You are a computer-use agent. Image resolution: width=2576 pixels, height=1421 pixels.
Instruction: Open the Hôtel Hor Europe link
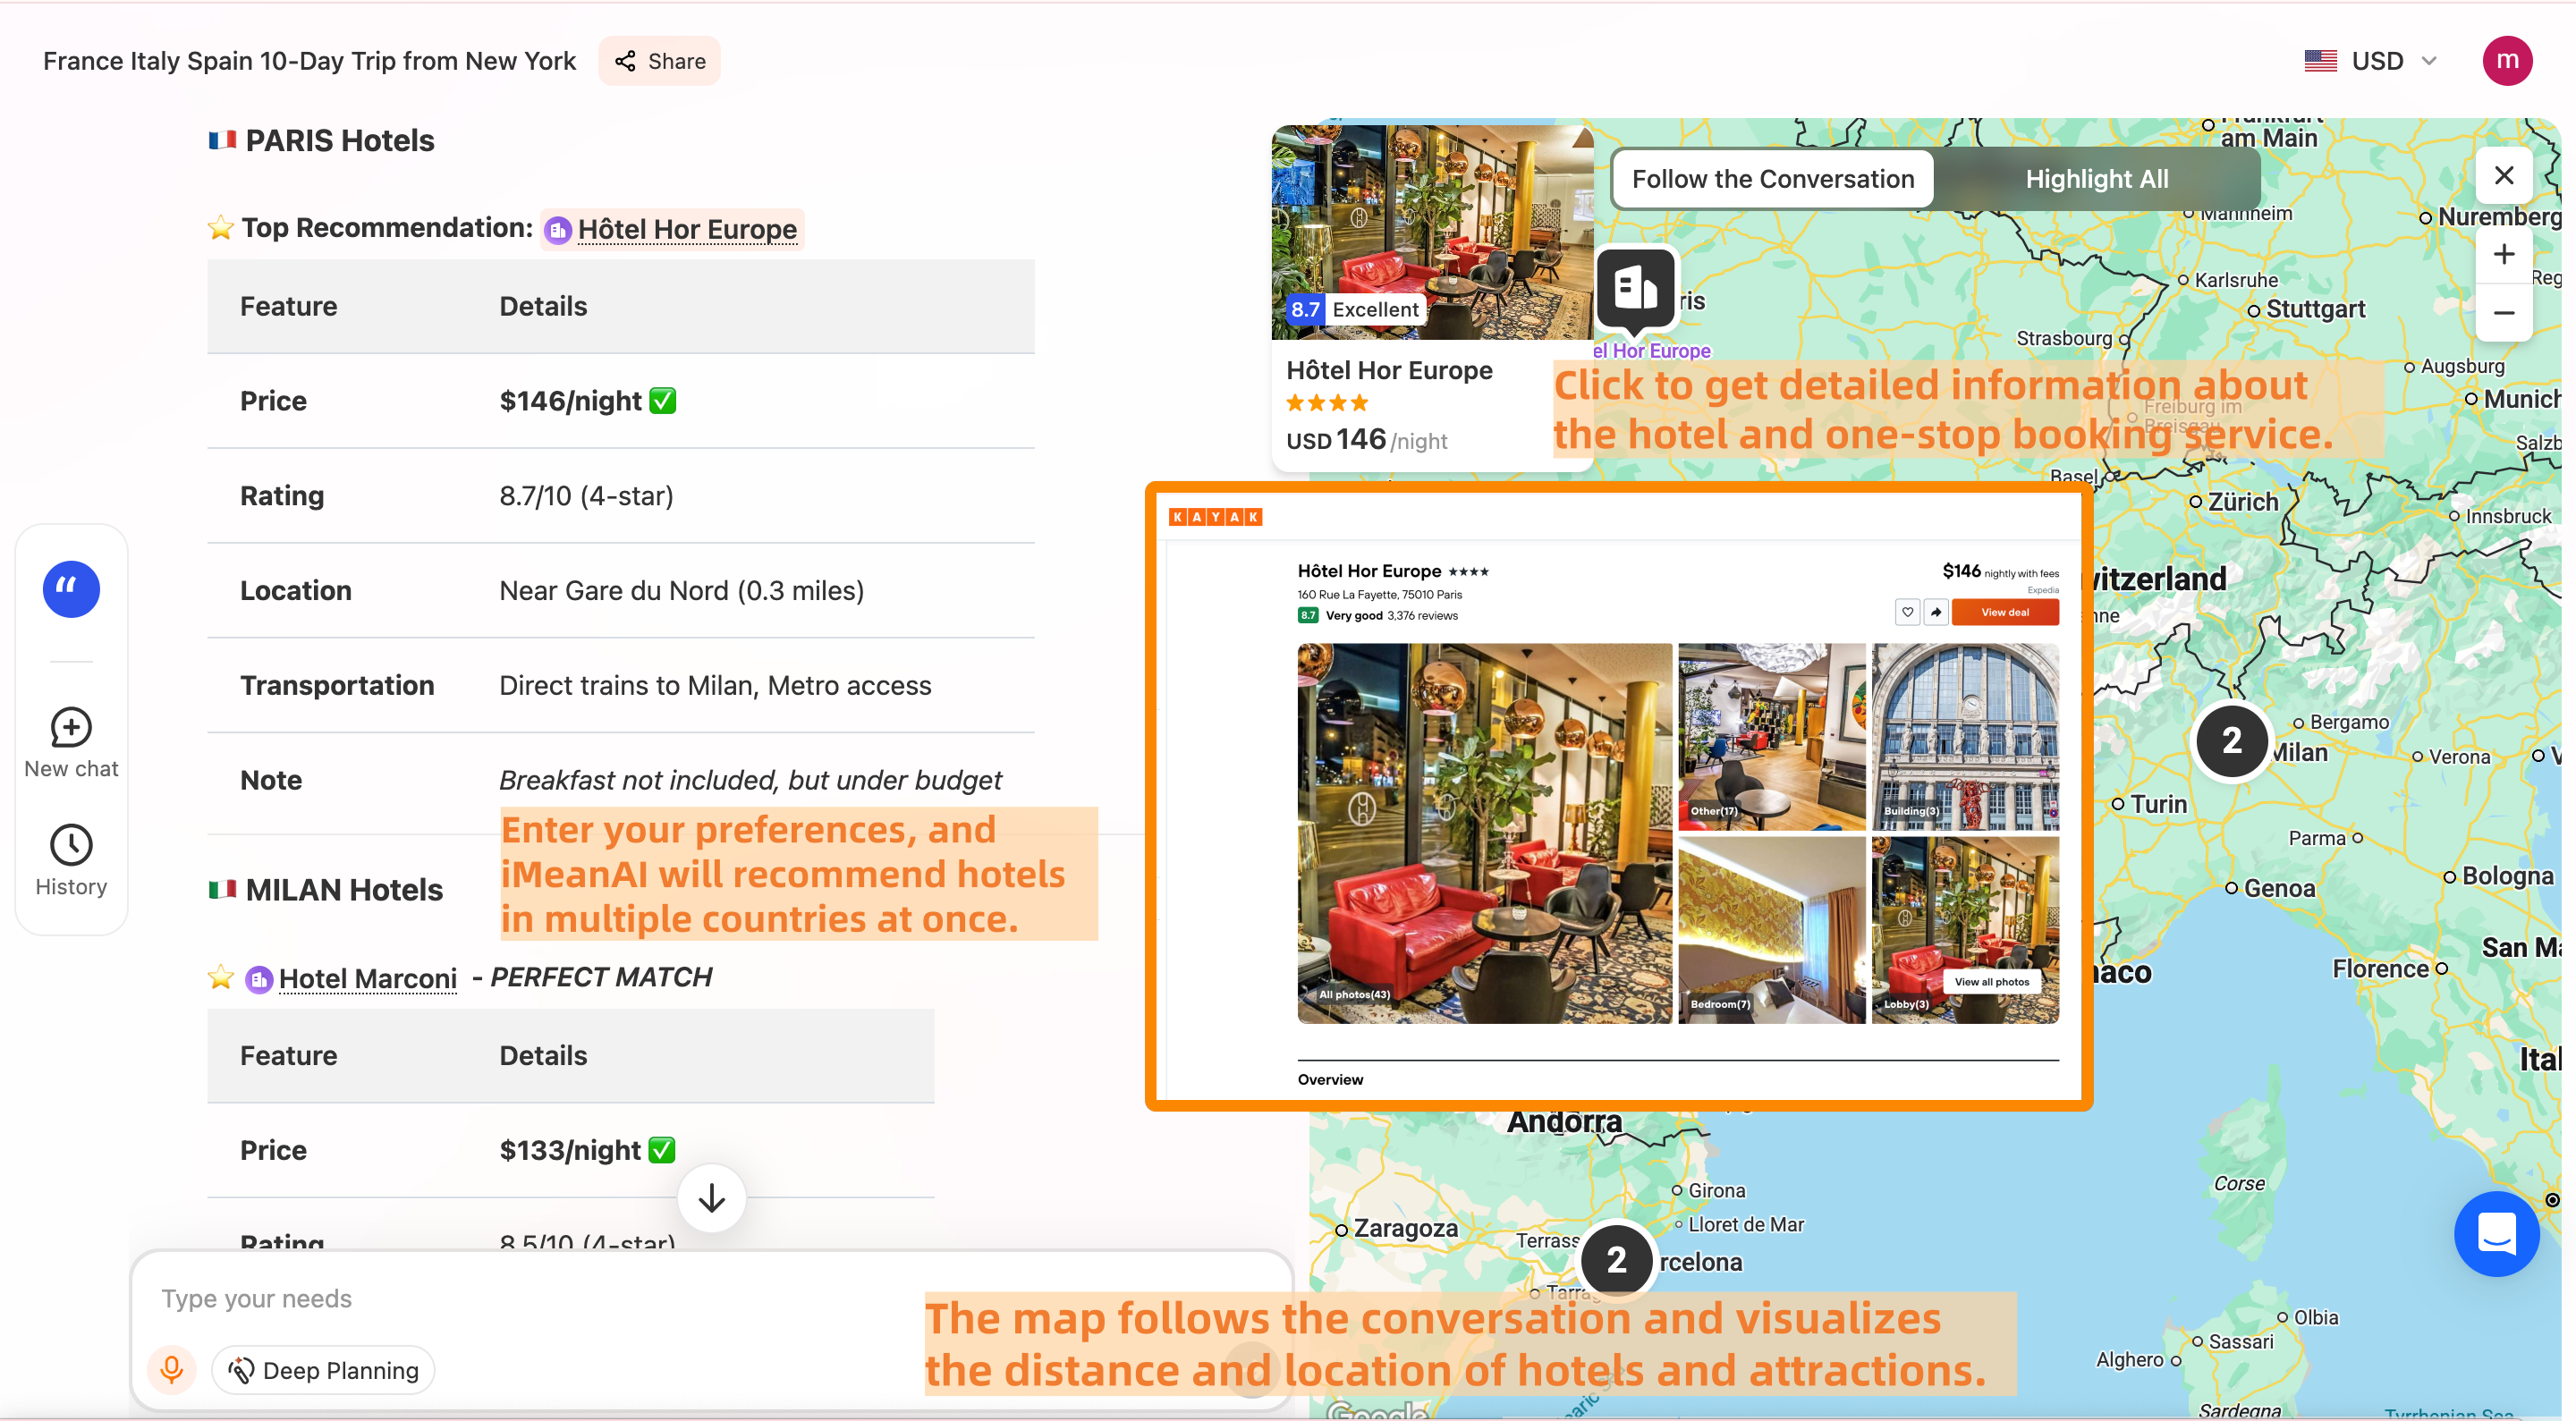[687, 230]
